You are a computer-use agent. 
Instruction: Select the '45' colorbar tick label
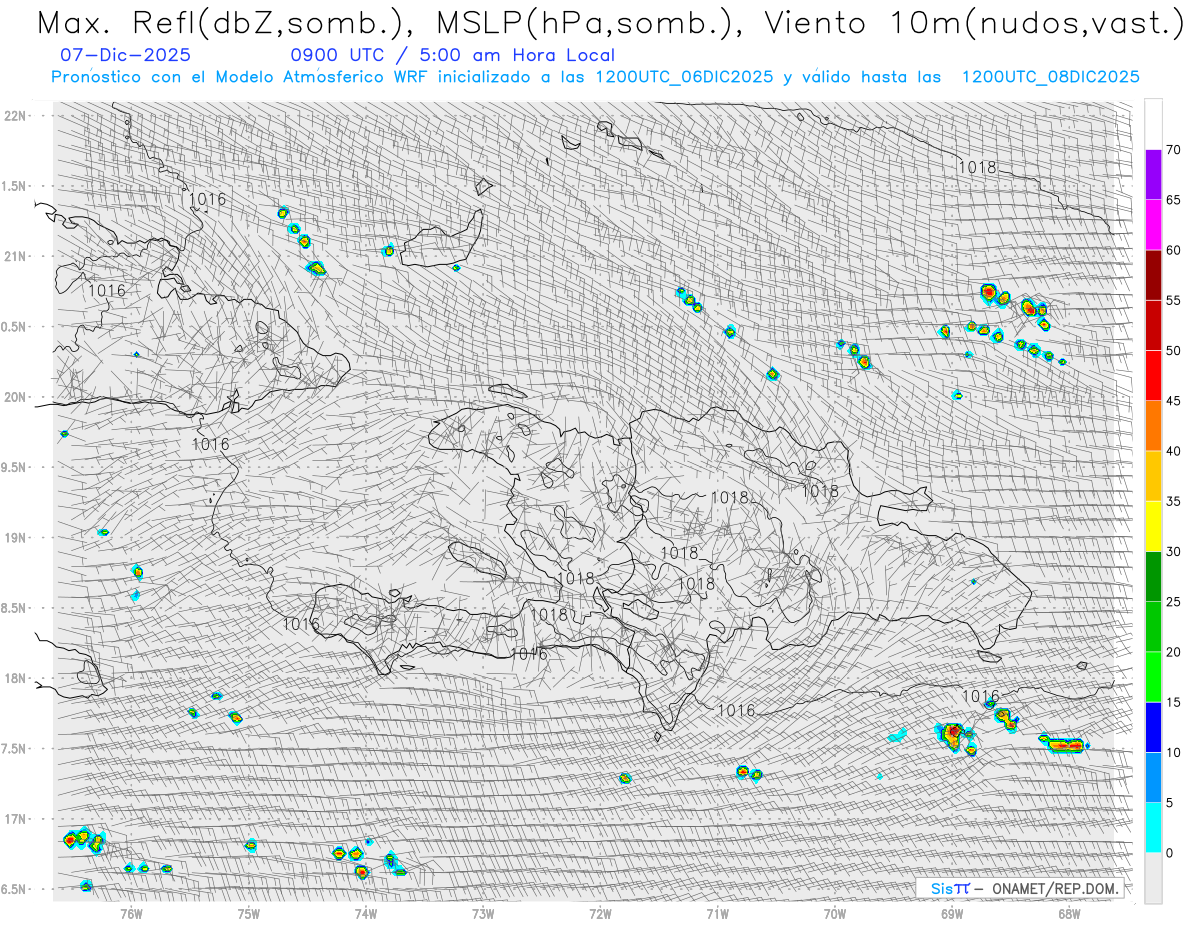click(1174, 401)
